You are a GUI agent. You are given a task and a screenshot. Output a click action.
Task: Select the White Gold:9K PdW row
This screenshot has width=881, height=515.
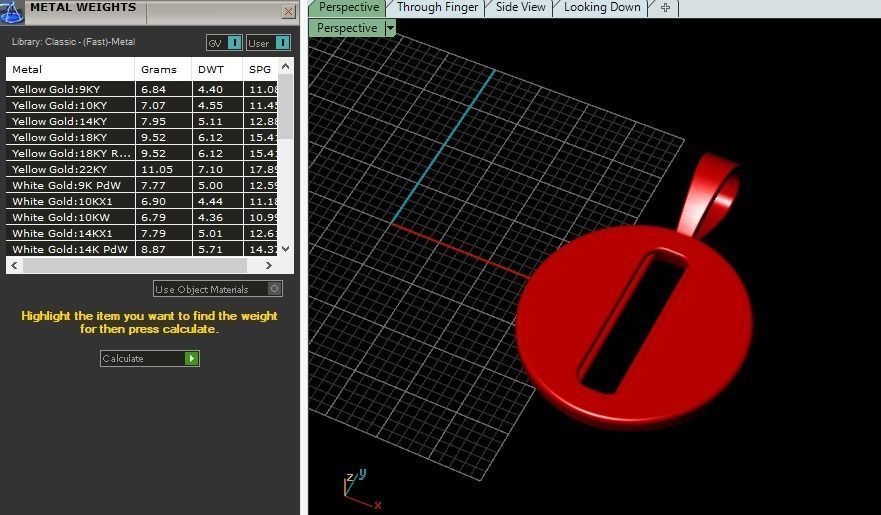[x=142, y=185]
